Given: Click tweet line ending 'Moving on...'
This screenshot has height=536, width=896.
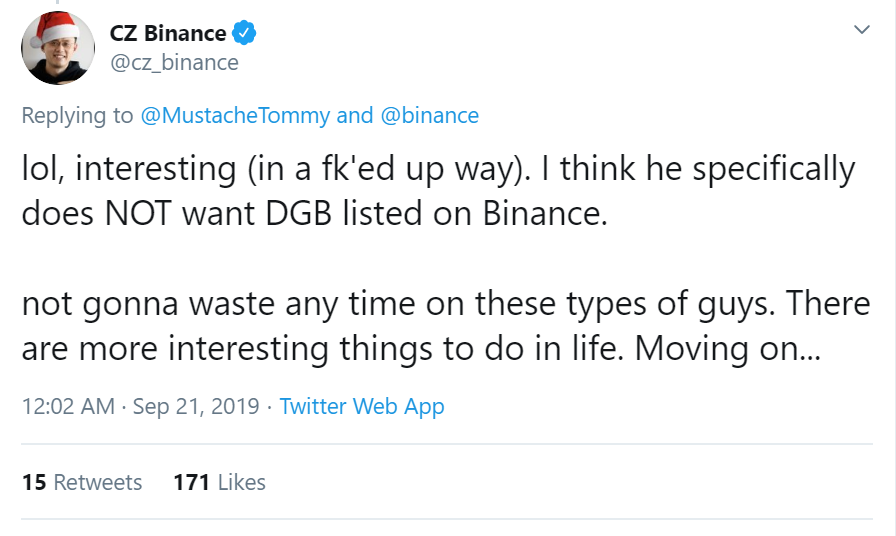Looking at the screenshot, I should pos(421,348).
